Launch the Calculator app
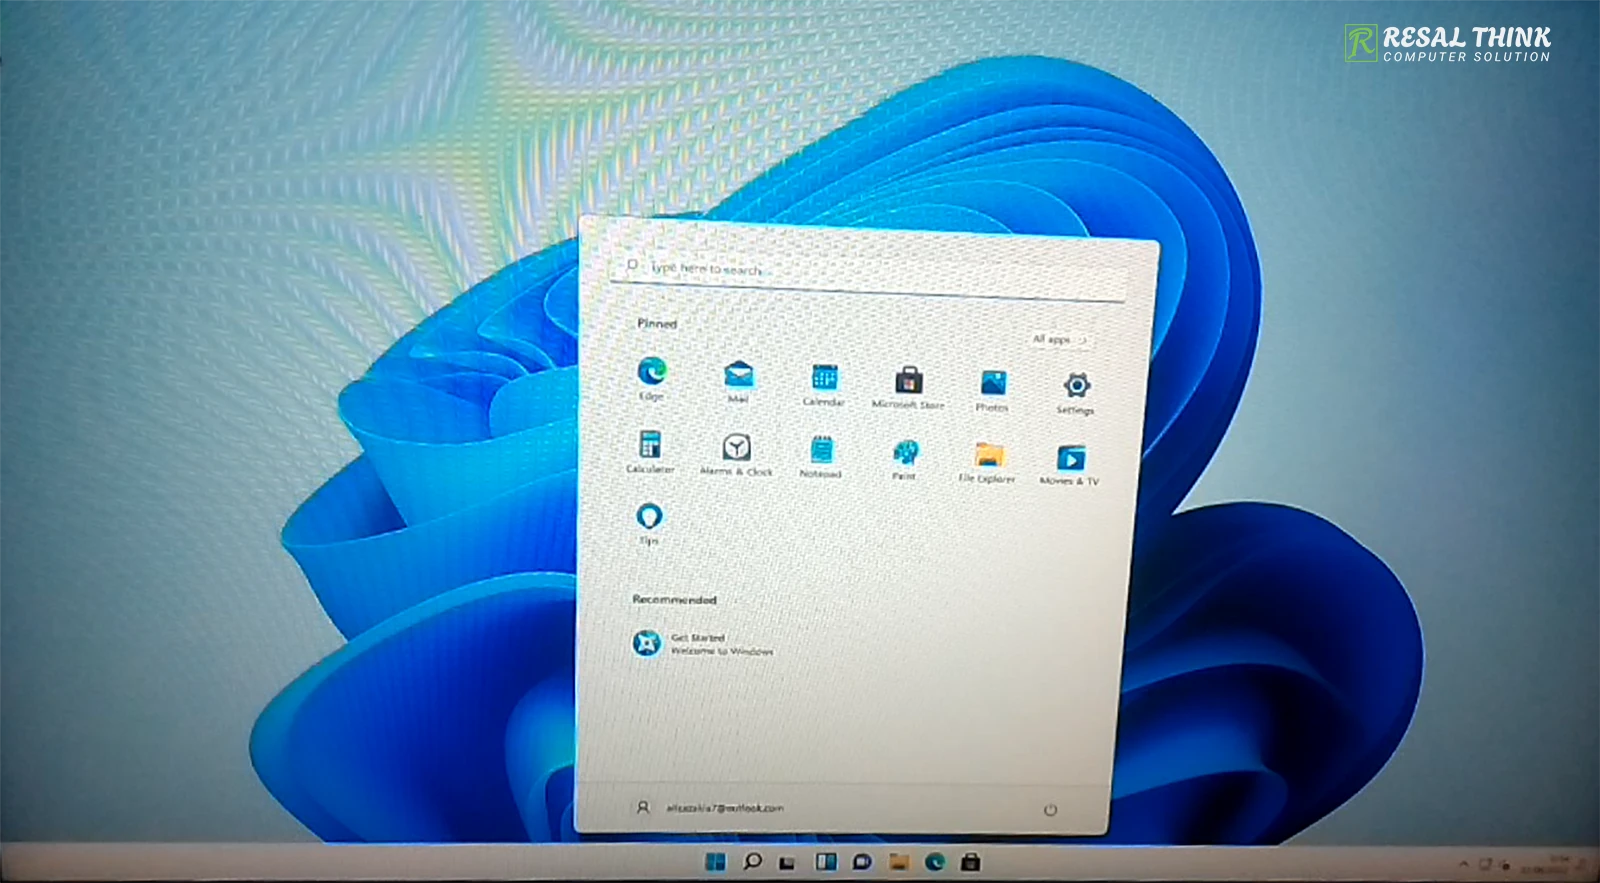The height and width of the screenshot is (883, 1600). (650, 451)
